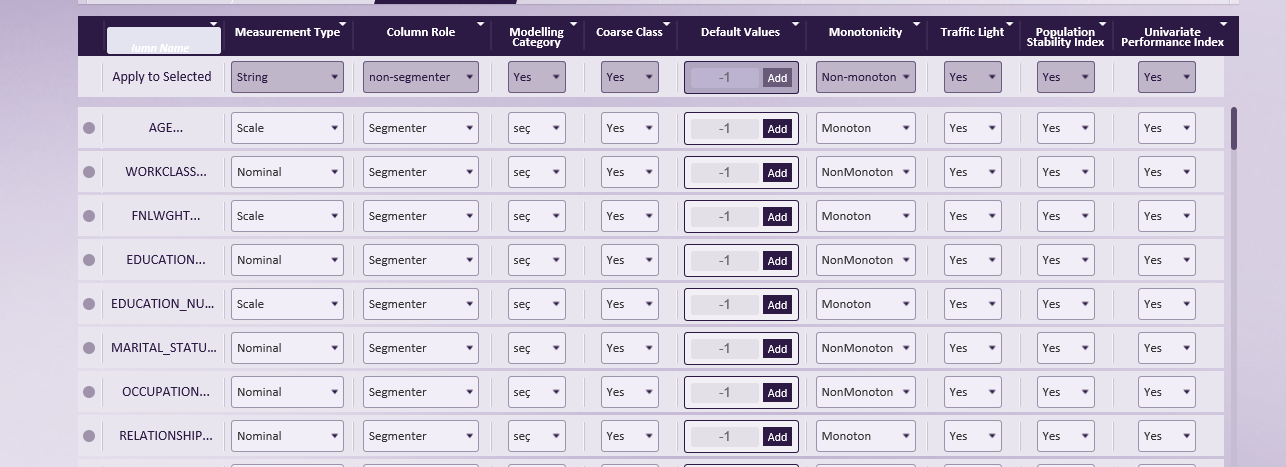Open Measurement Type dropdown for FNLWGHT row
1286x467 pixels.
[287, 216]
